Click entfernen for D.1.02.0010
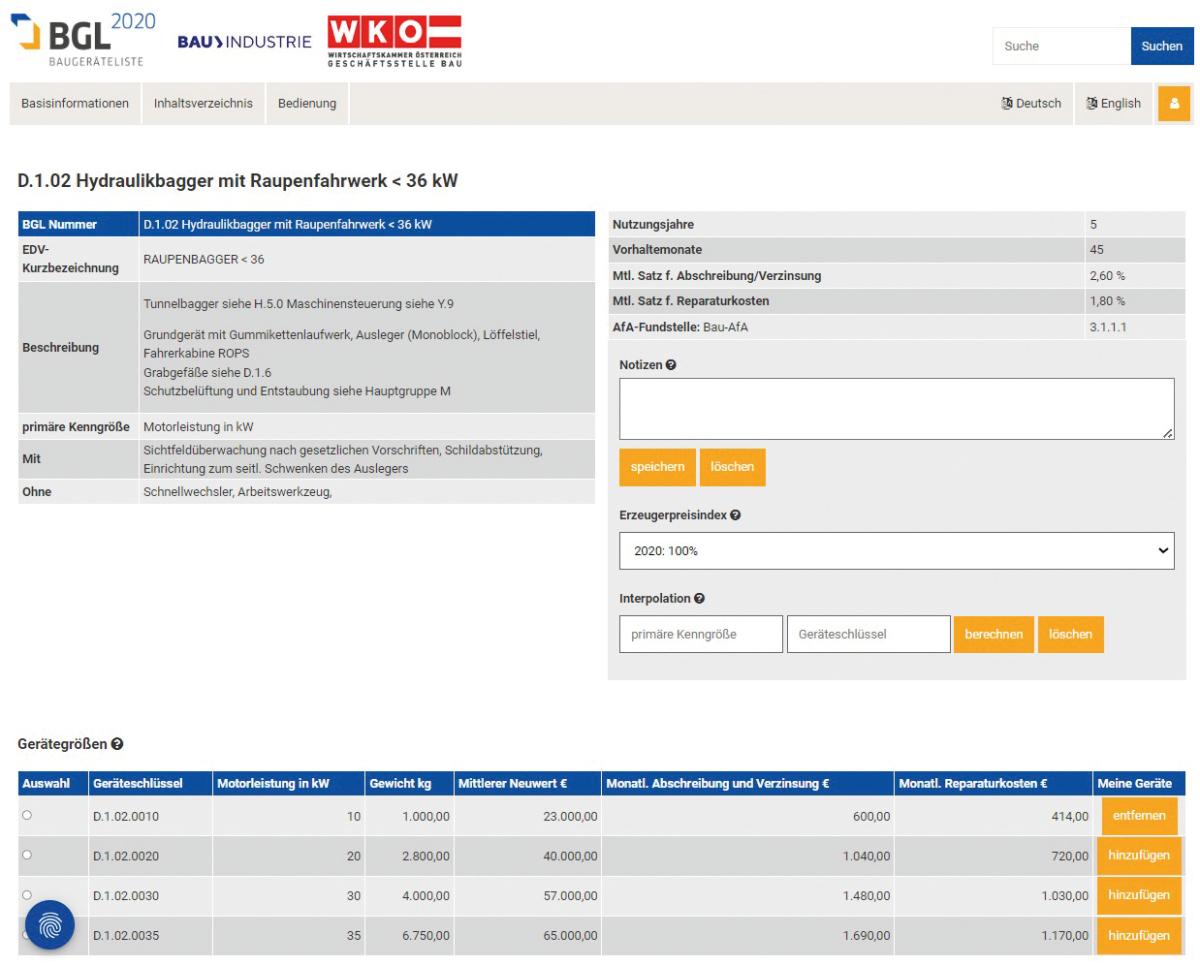The height and width of the screenshot is (966, 1200). (x=1139, y=815)
